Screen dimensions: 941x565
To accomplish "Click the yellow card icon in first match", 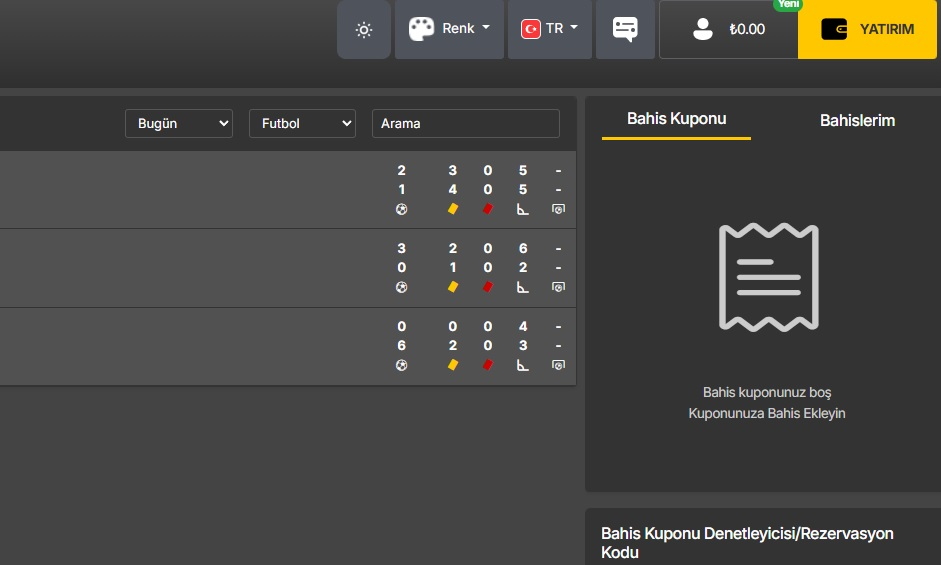I will point(453,209).
